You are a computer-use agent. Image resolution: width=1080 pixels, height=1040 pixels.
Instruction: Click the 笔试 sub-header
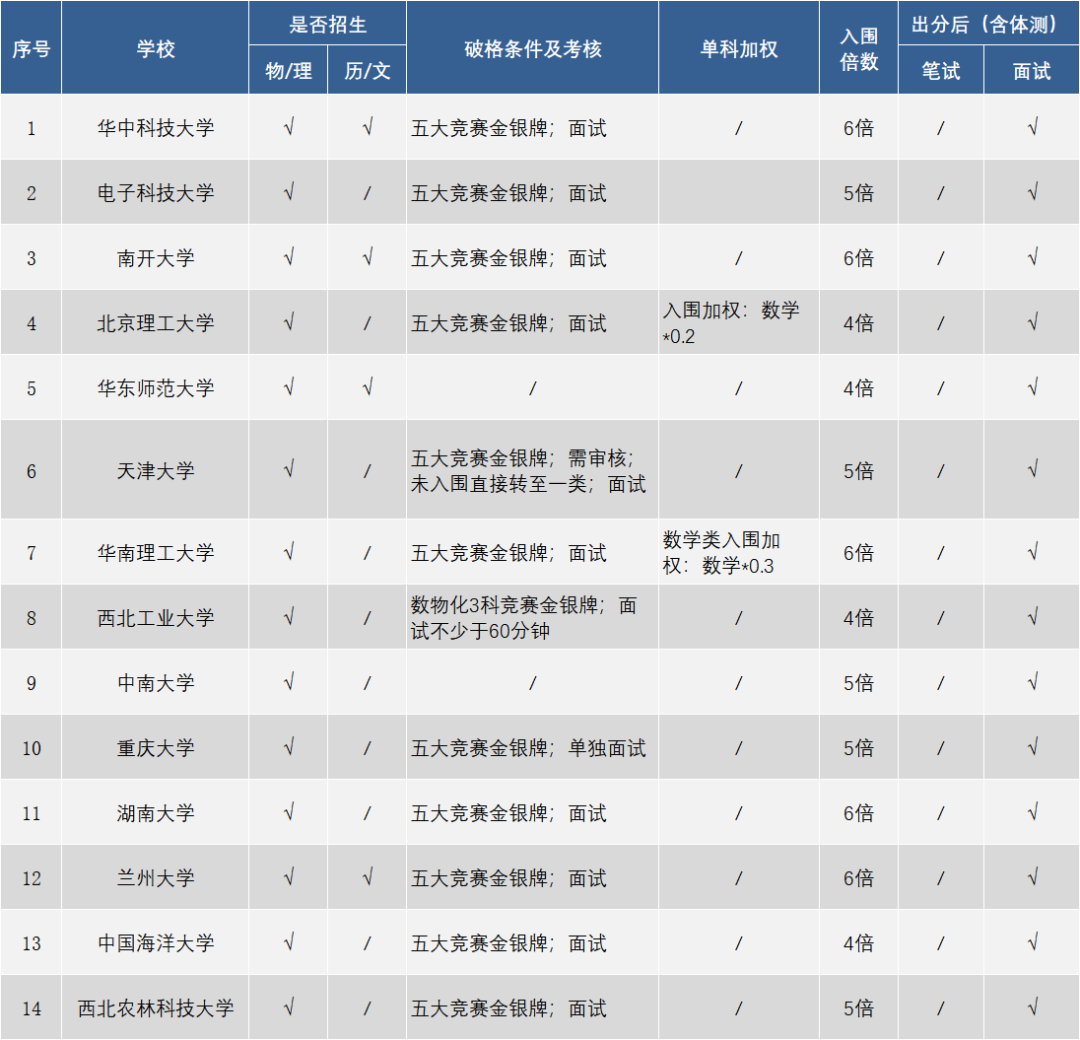941,70
